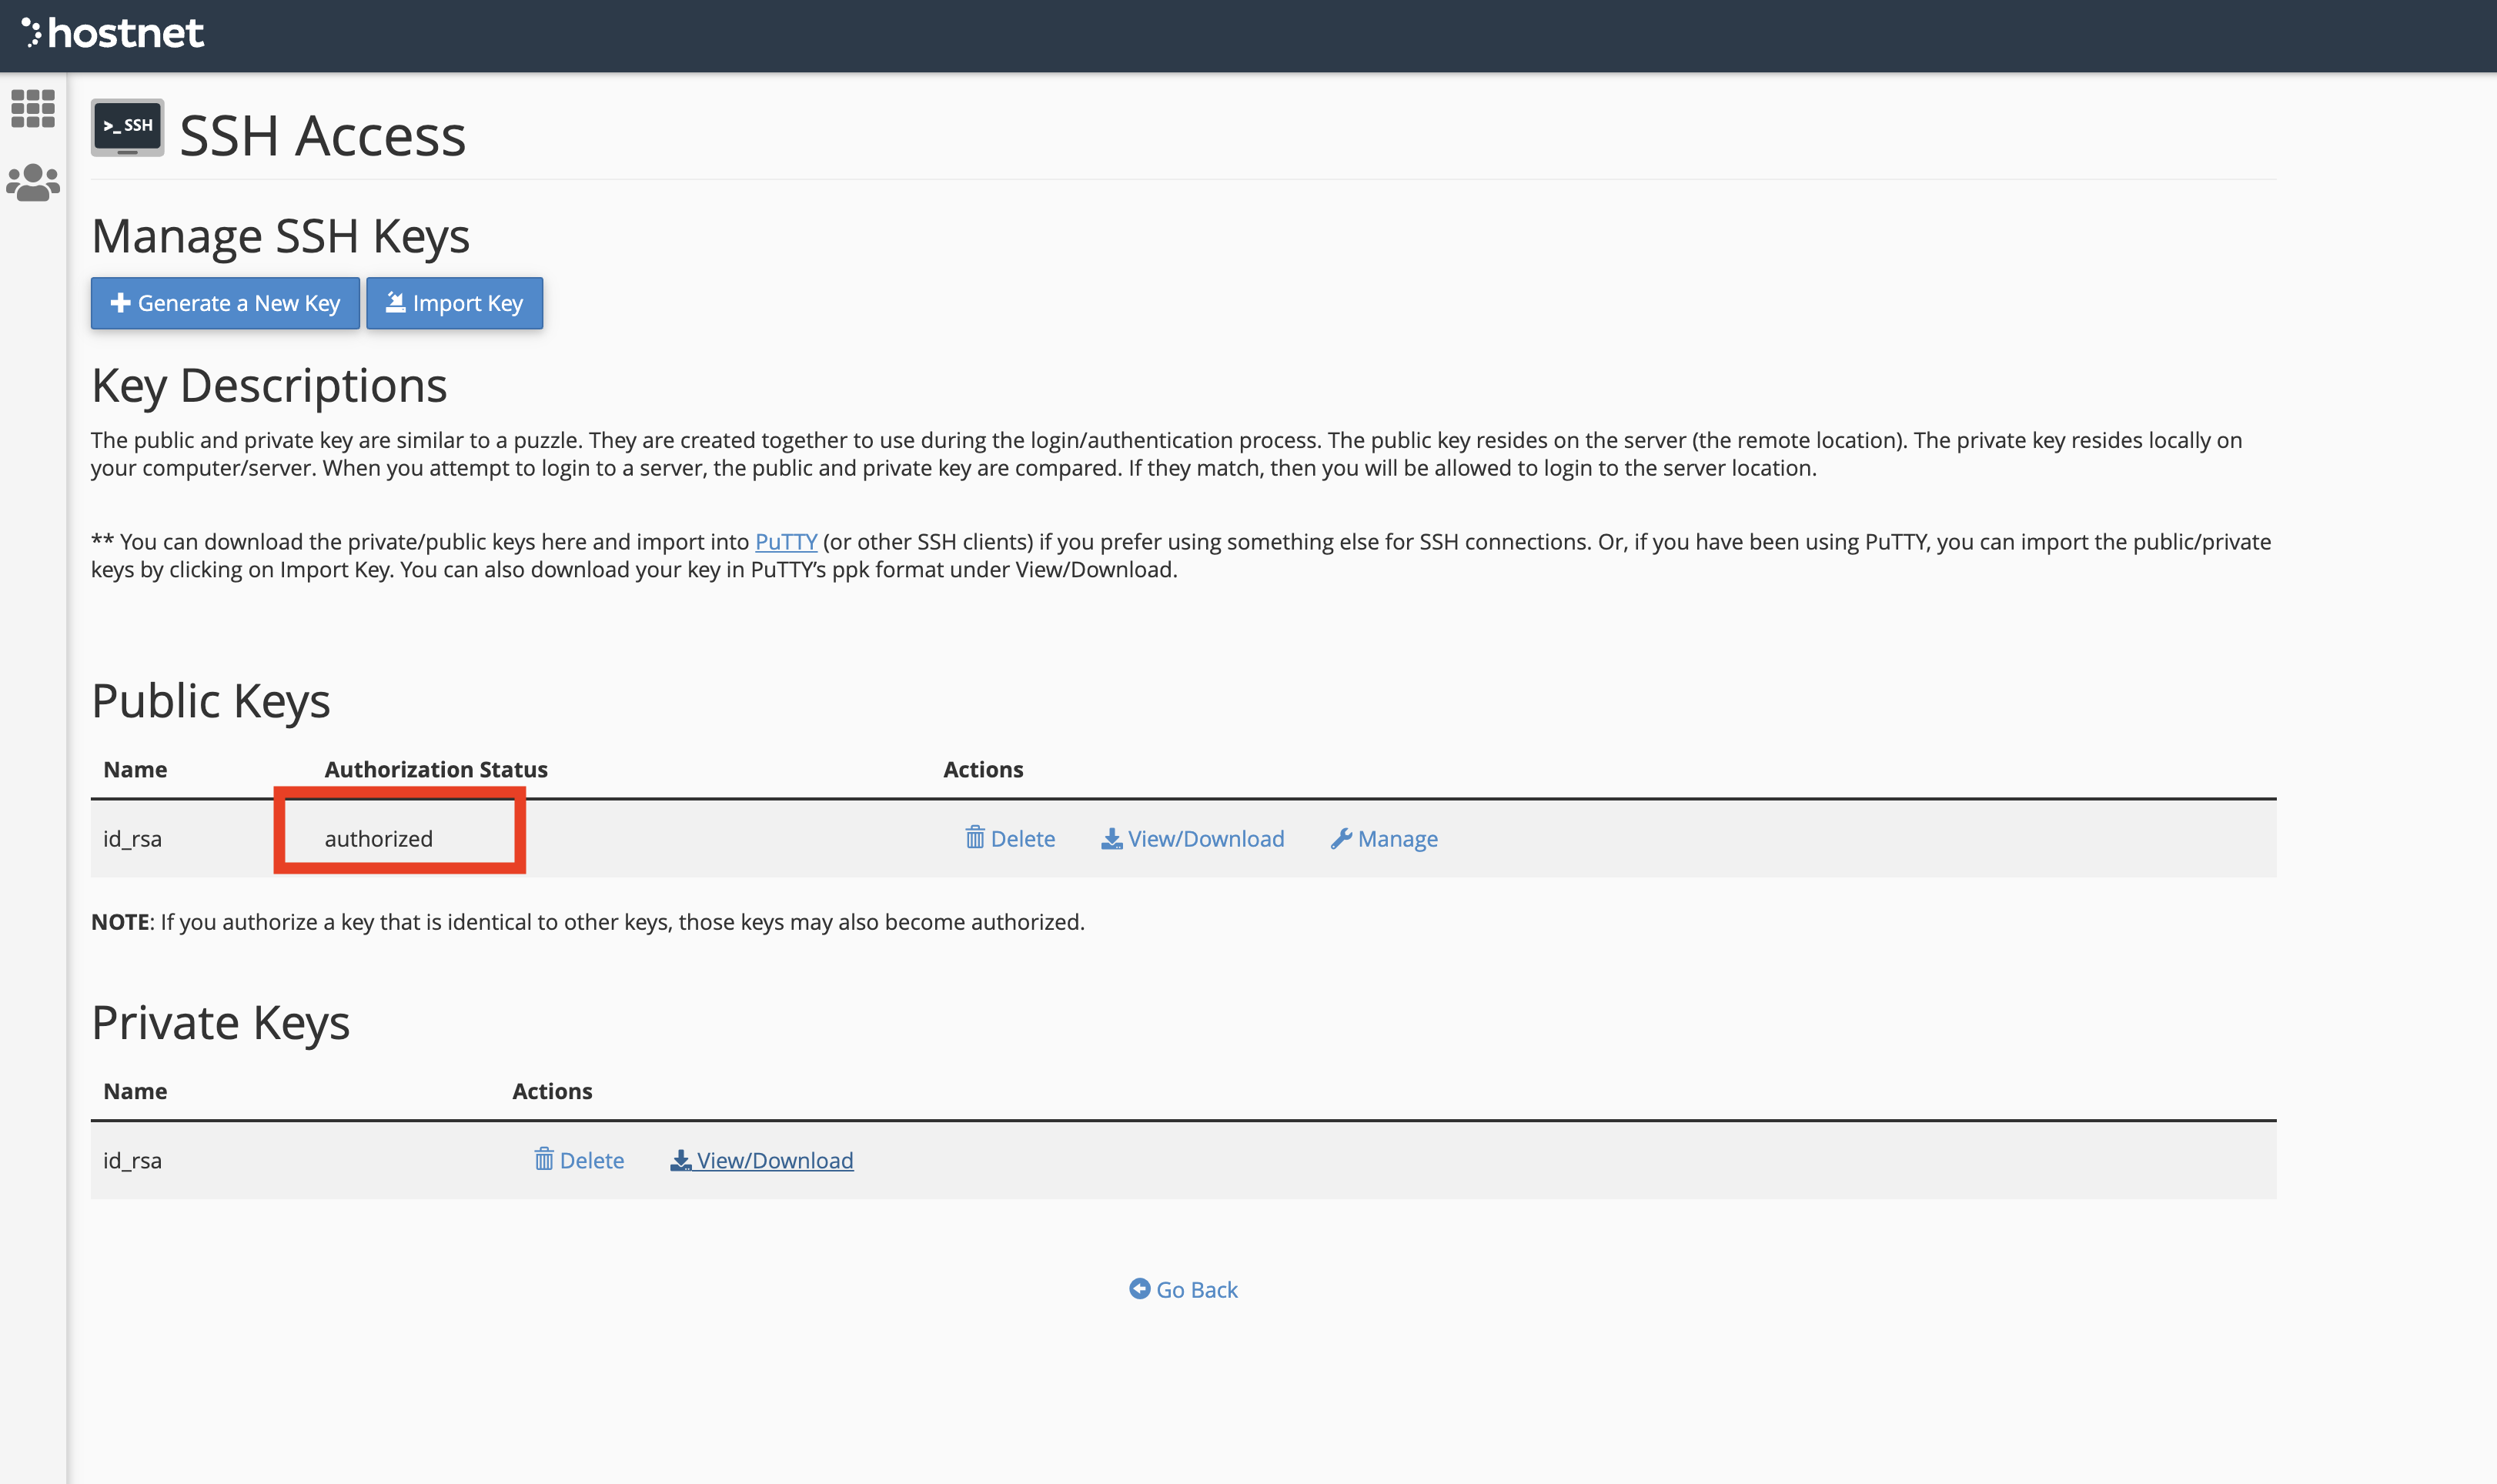The image size is (2497, 1484).
Task: Open the PuTTY link
Action: [785, 541]
